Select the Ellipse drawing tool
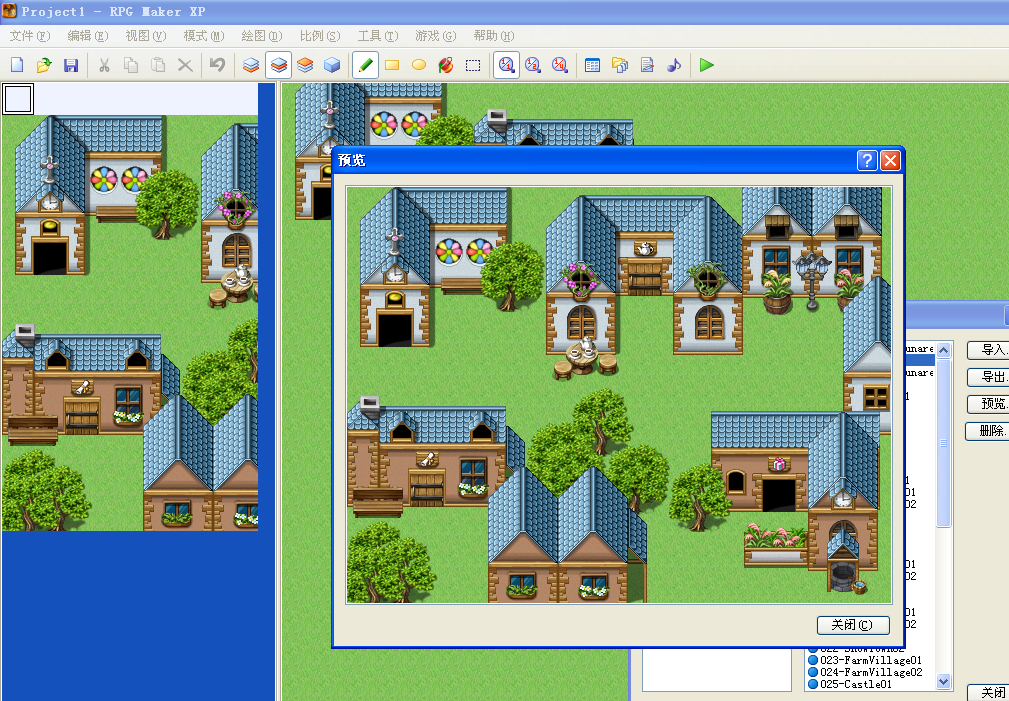The image size is (1009, 701). click(x=419, y=65)
